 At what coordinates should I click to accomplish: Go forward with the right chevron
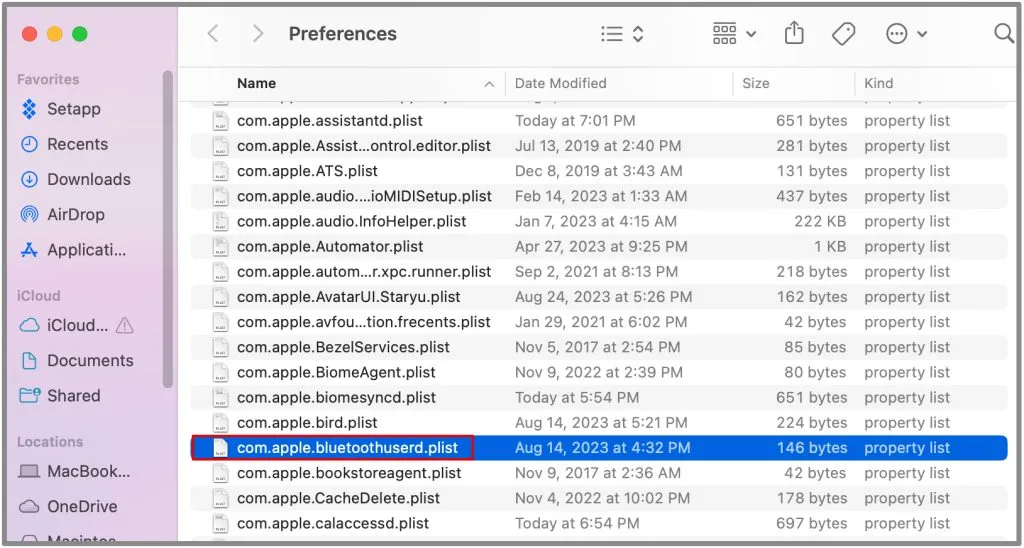click(258, 33)
